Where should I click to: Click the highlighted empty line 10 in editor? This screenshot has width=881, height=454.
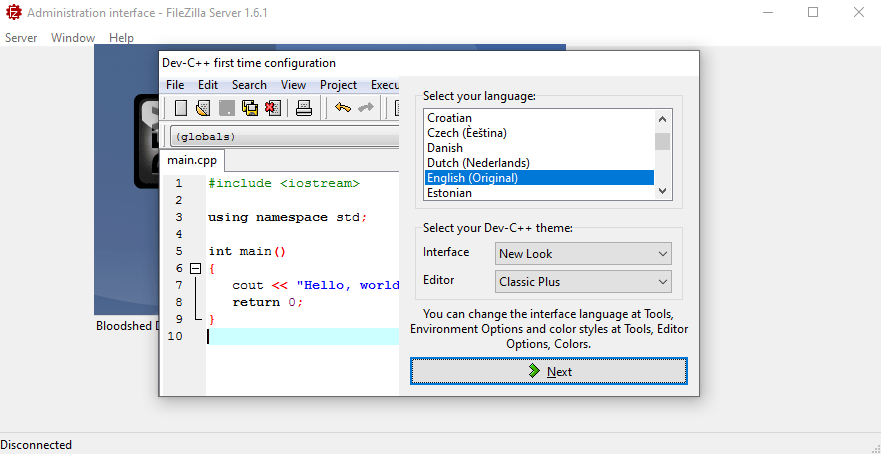[x=303, y=336]
